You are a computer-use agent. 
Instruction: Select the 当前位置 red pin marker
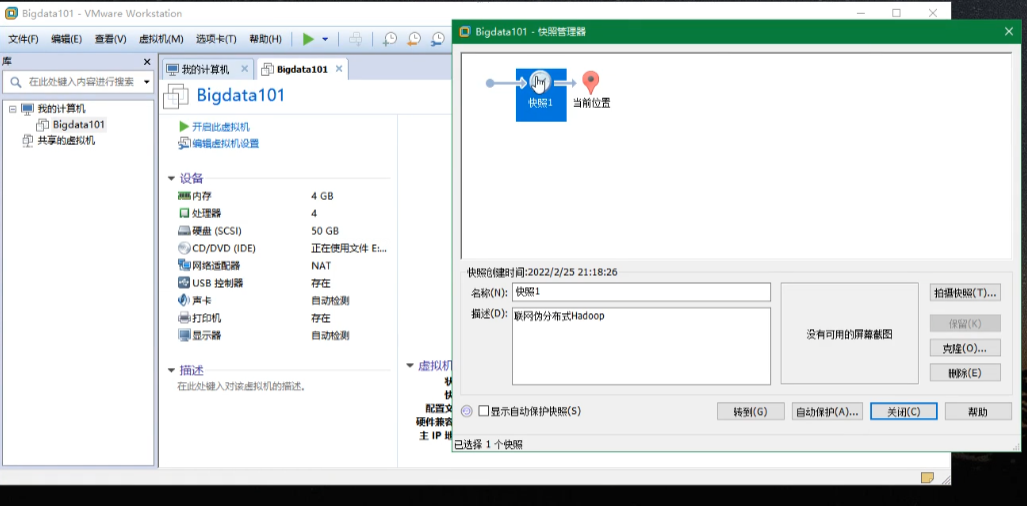click(591, 82)
